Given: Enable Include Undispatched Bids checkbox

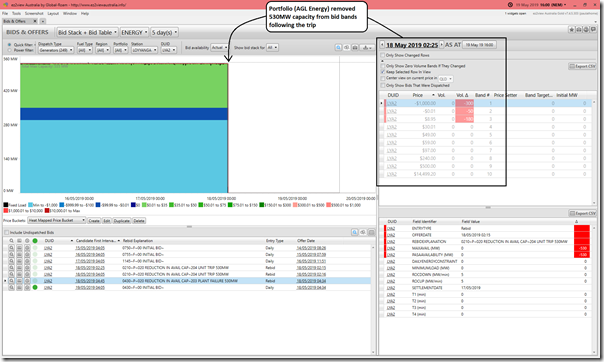Looking at the screenshot, I should (7, 233).
